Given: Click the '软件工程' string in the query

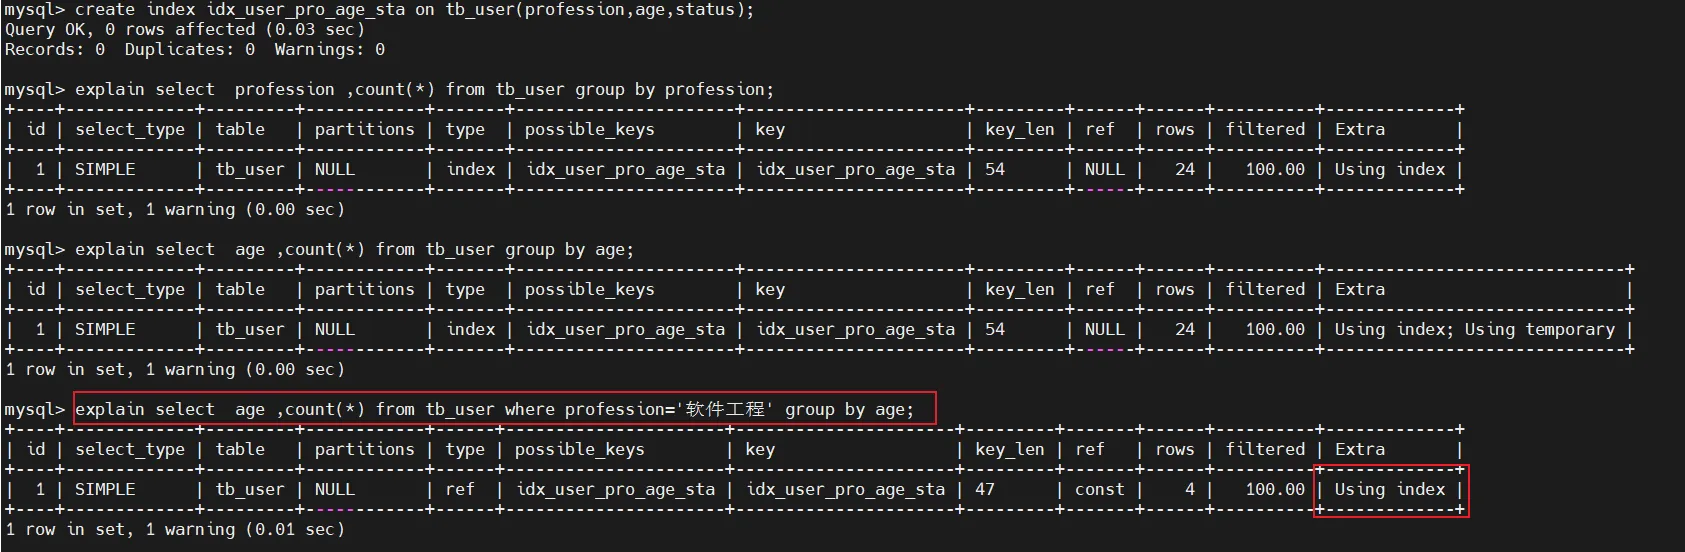Looking at the screenshot, I should pos(725,410).
